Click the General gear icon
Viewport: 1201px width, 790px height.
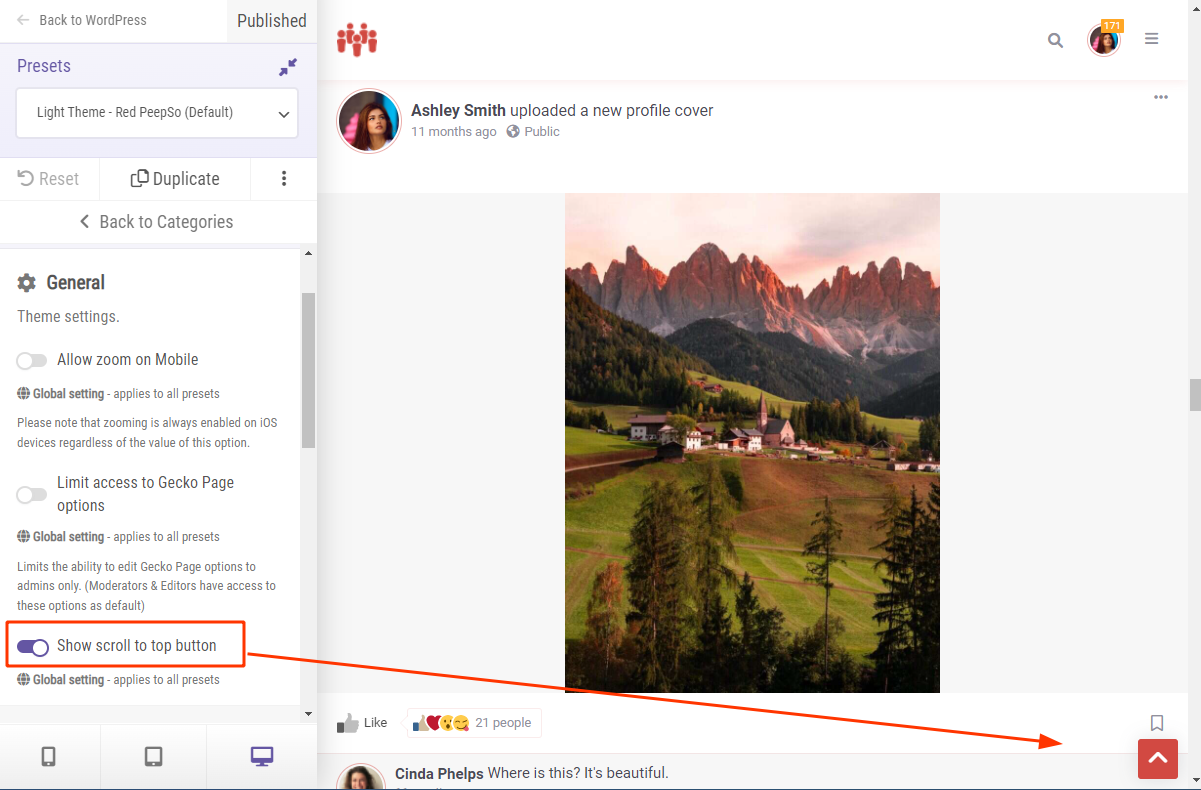[27, 283]
